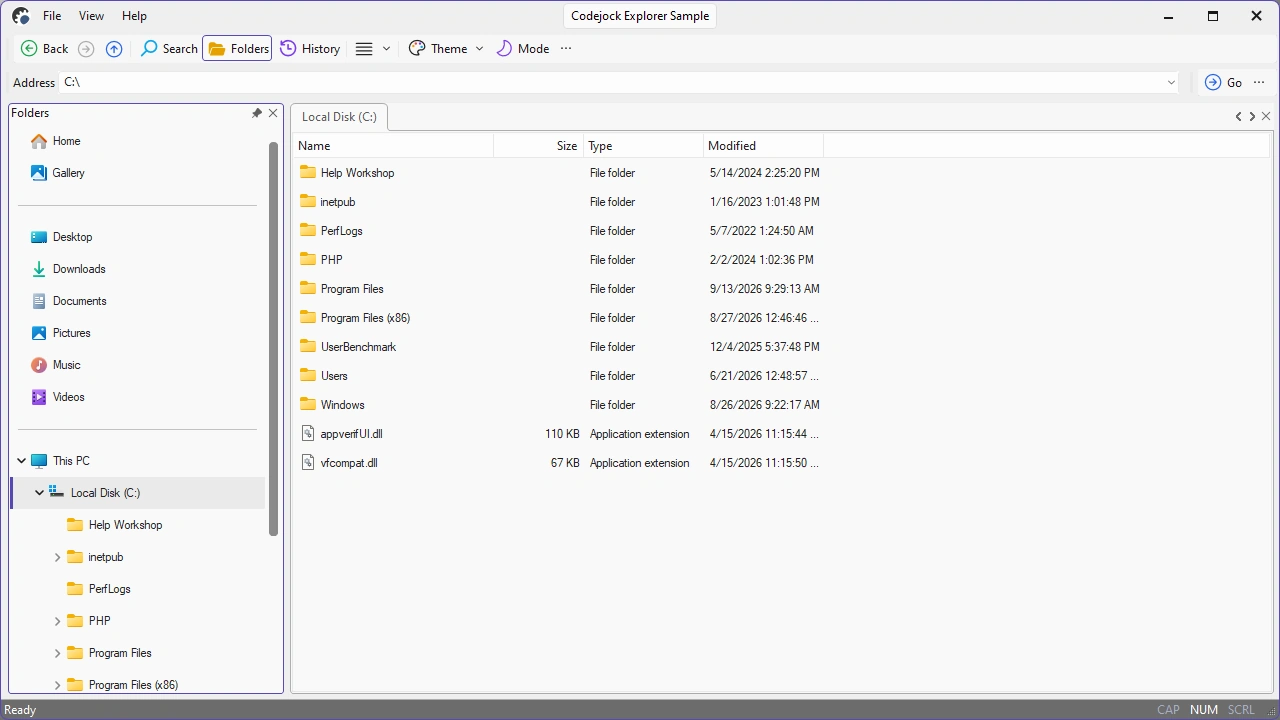Select the Local Disk (C:) tab
The image size is (1280, 720).
click(x=339, y=117)
